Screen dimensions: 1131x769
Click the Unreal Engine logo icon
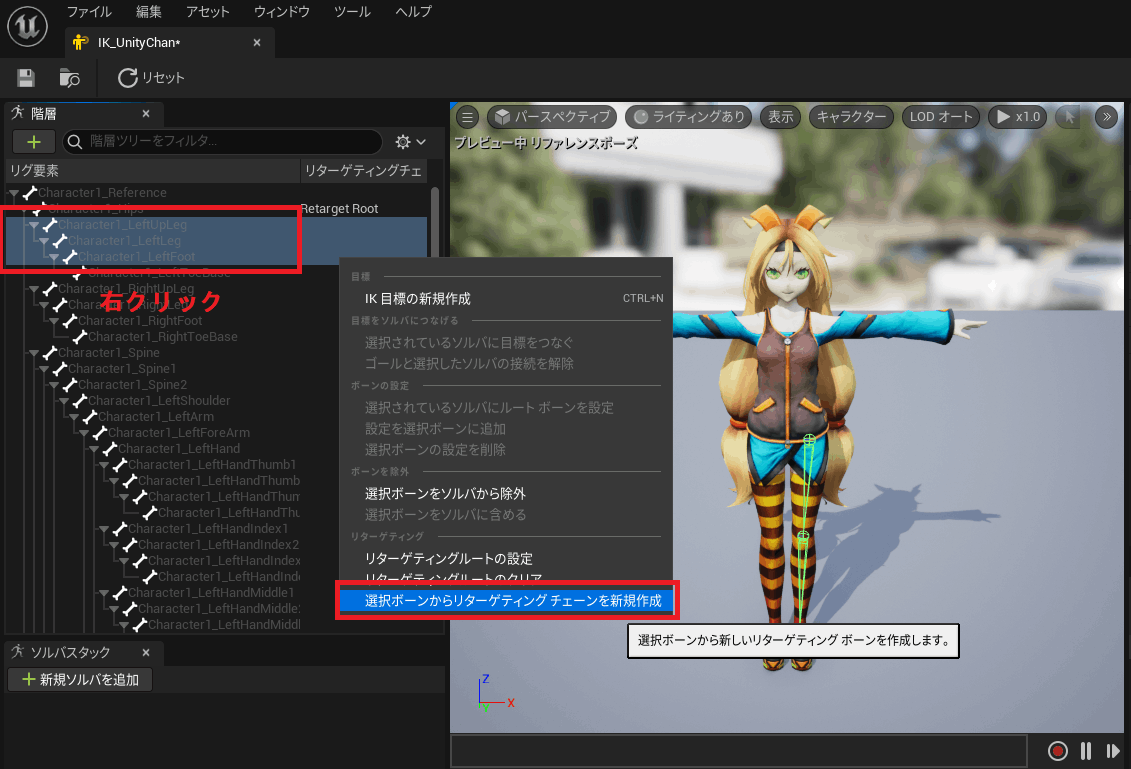[x=27, y=27]
